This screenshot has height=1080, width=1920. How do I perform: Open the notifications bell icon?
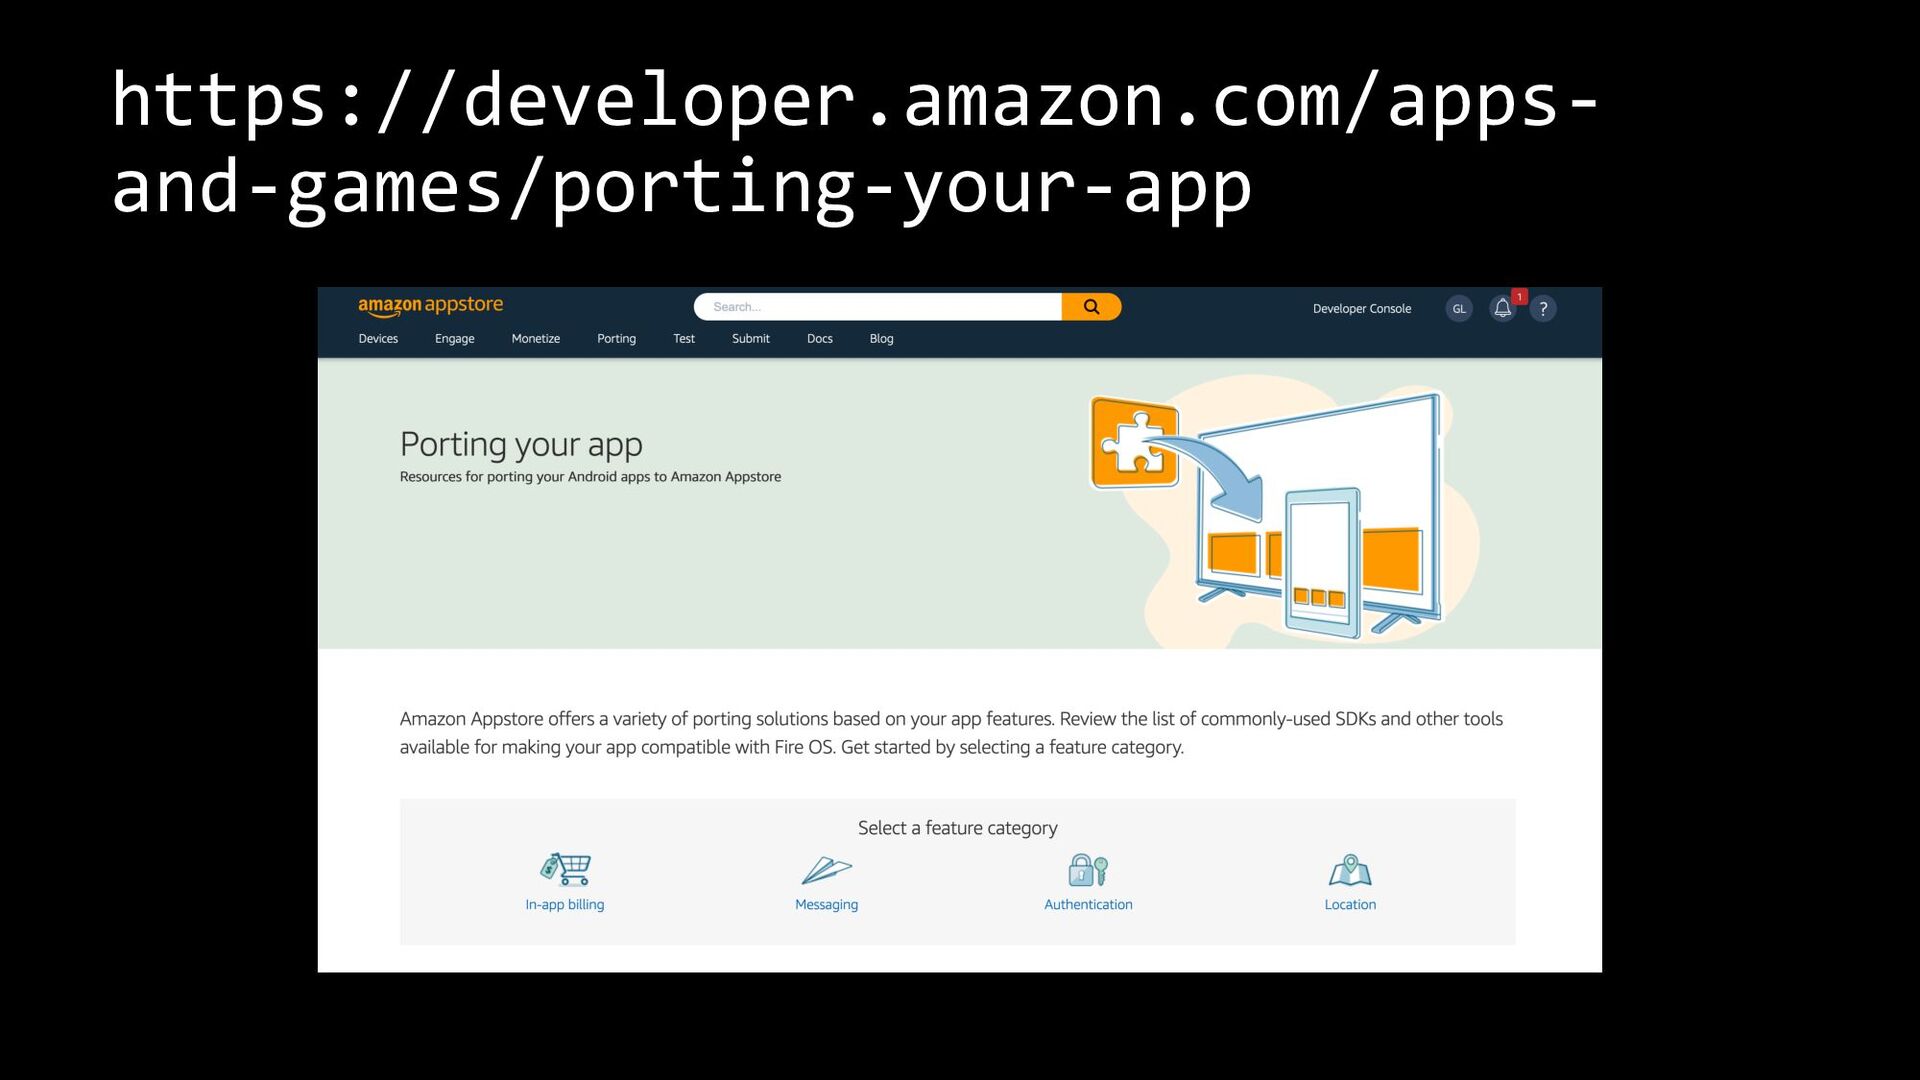1502,308
